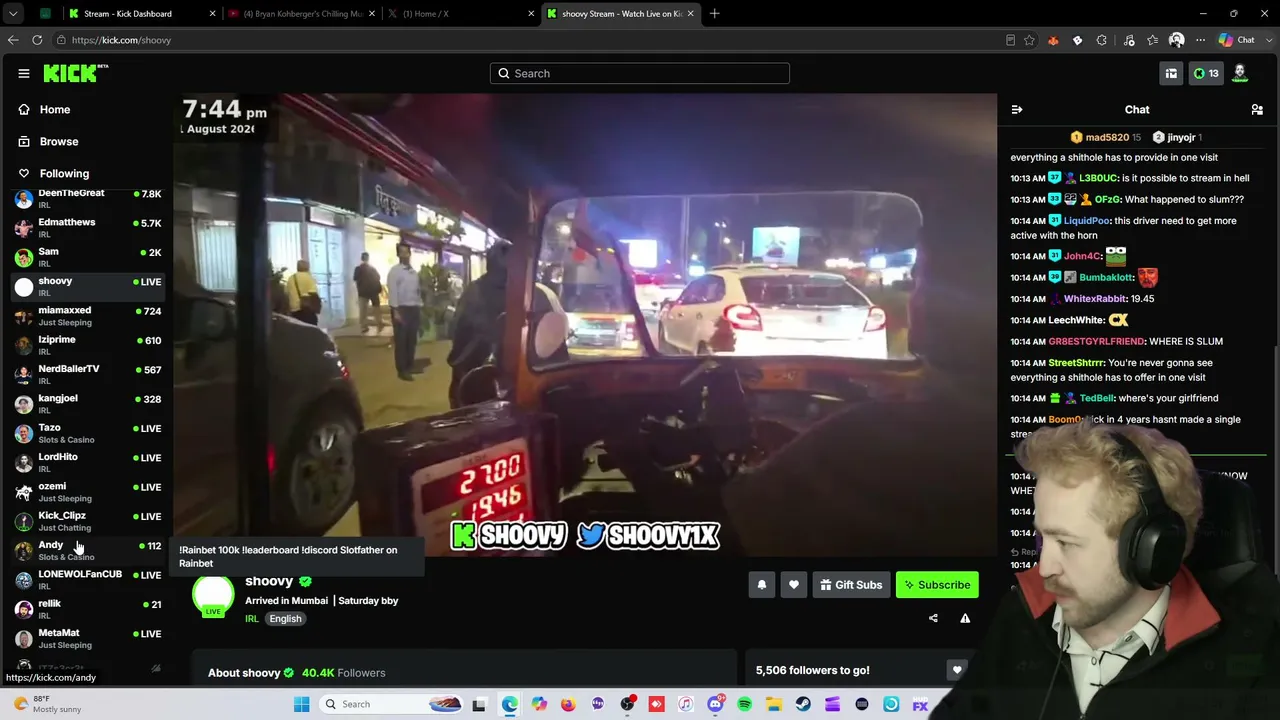The width and height of the screenshot is (1280, 720).
Task: Subscribe to shoovy's channel
Action: tap(937, 585)
